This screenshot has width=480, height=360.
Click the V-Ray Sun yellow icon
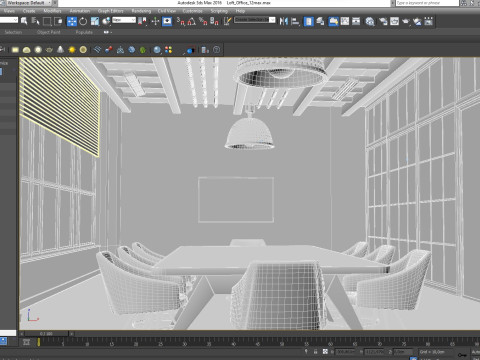click(72, 50)
